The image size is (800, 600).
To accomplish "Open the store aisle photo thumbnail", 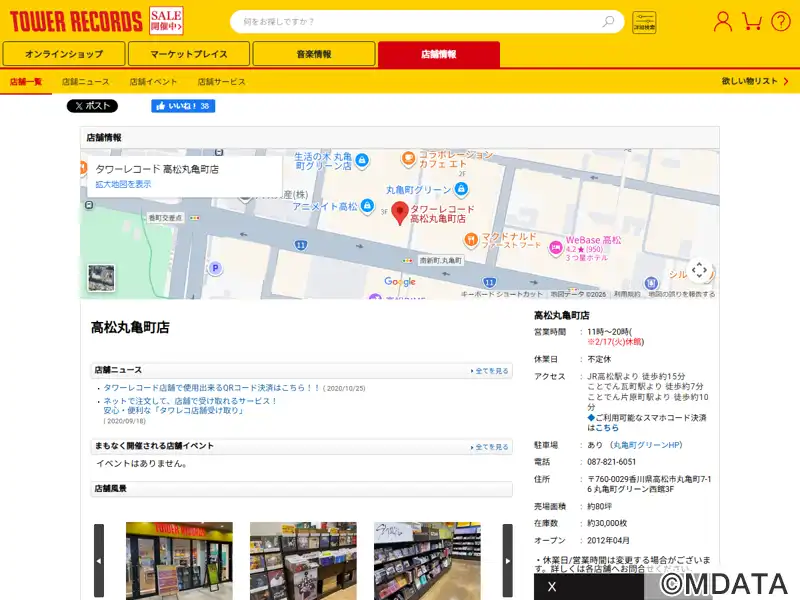I will pos(427,561).
